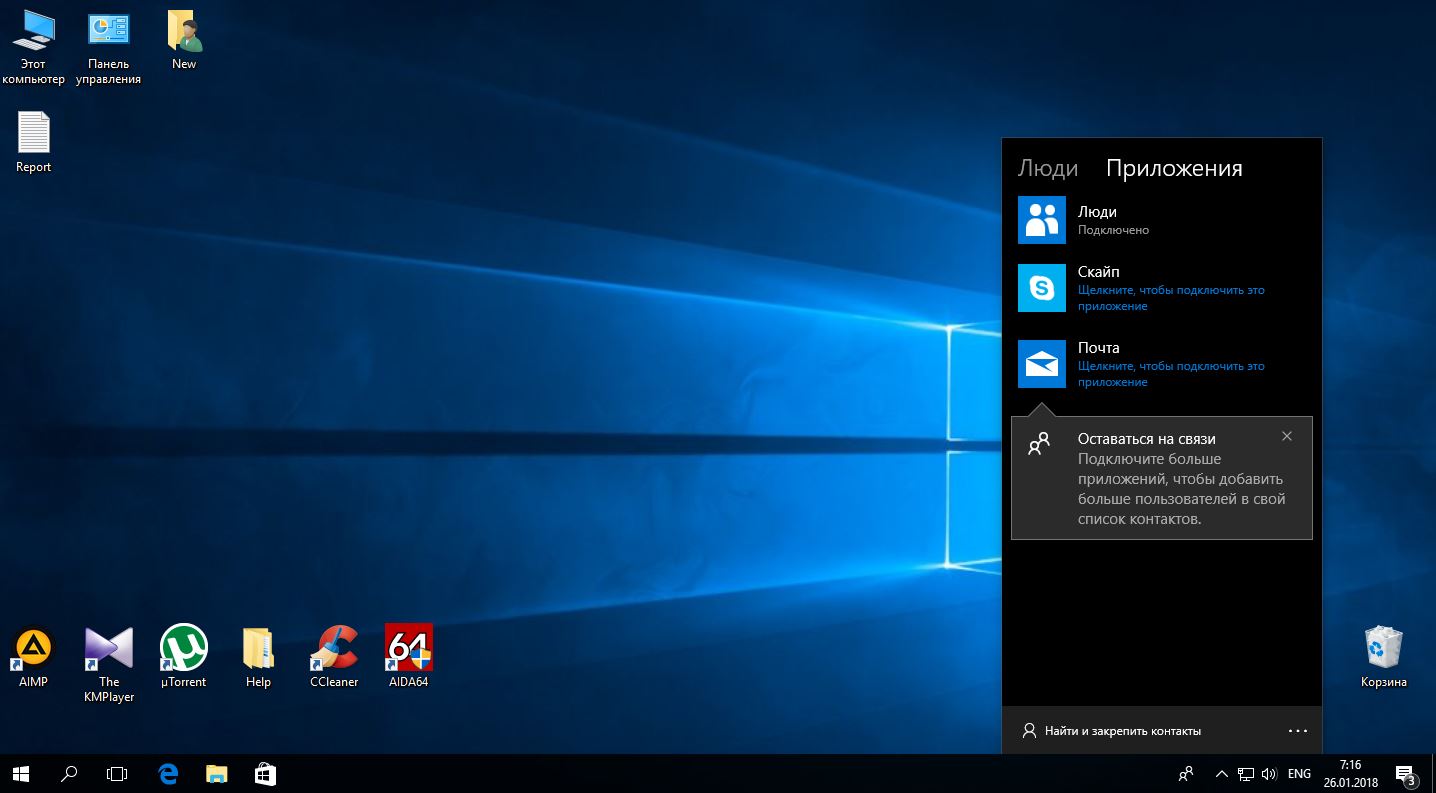Switch the ENG input language indicator

coord(1299,773)
